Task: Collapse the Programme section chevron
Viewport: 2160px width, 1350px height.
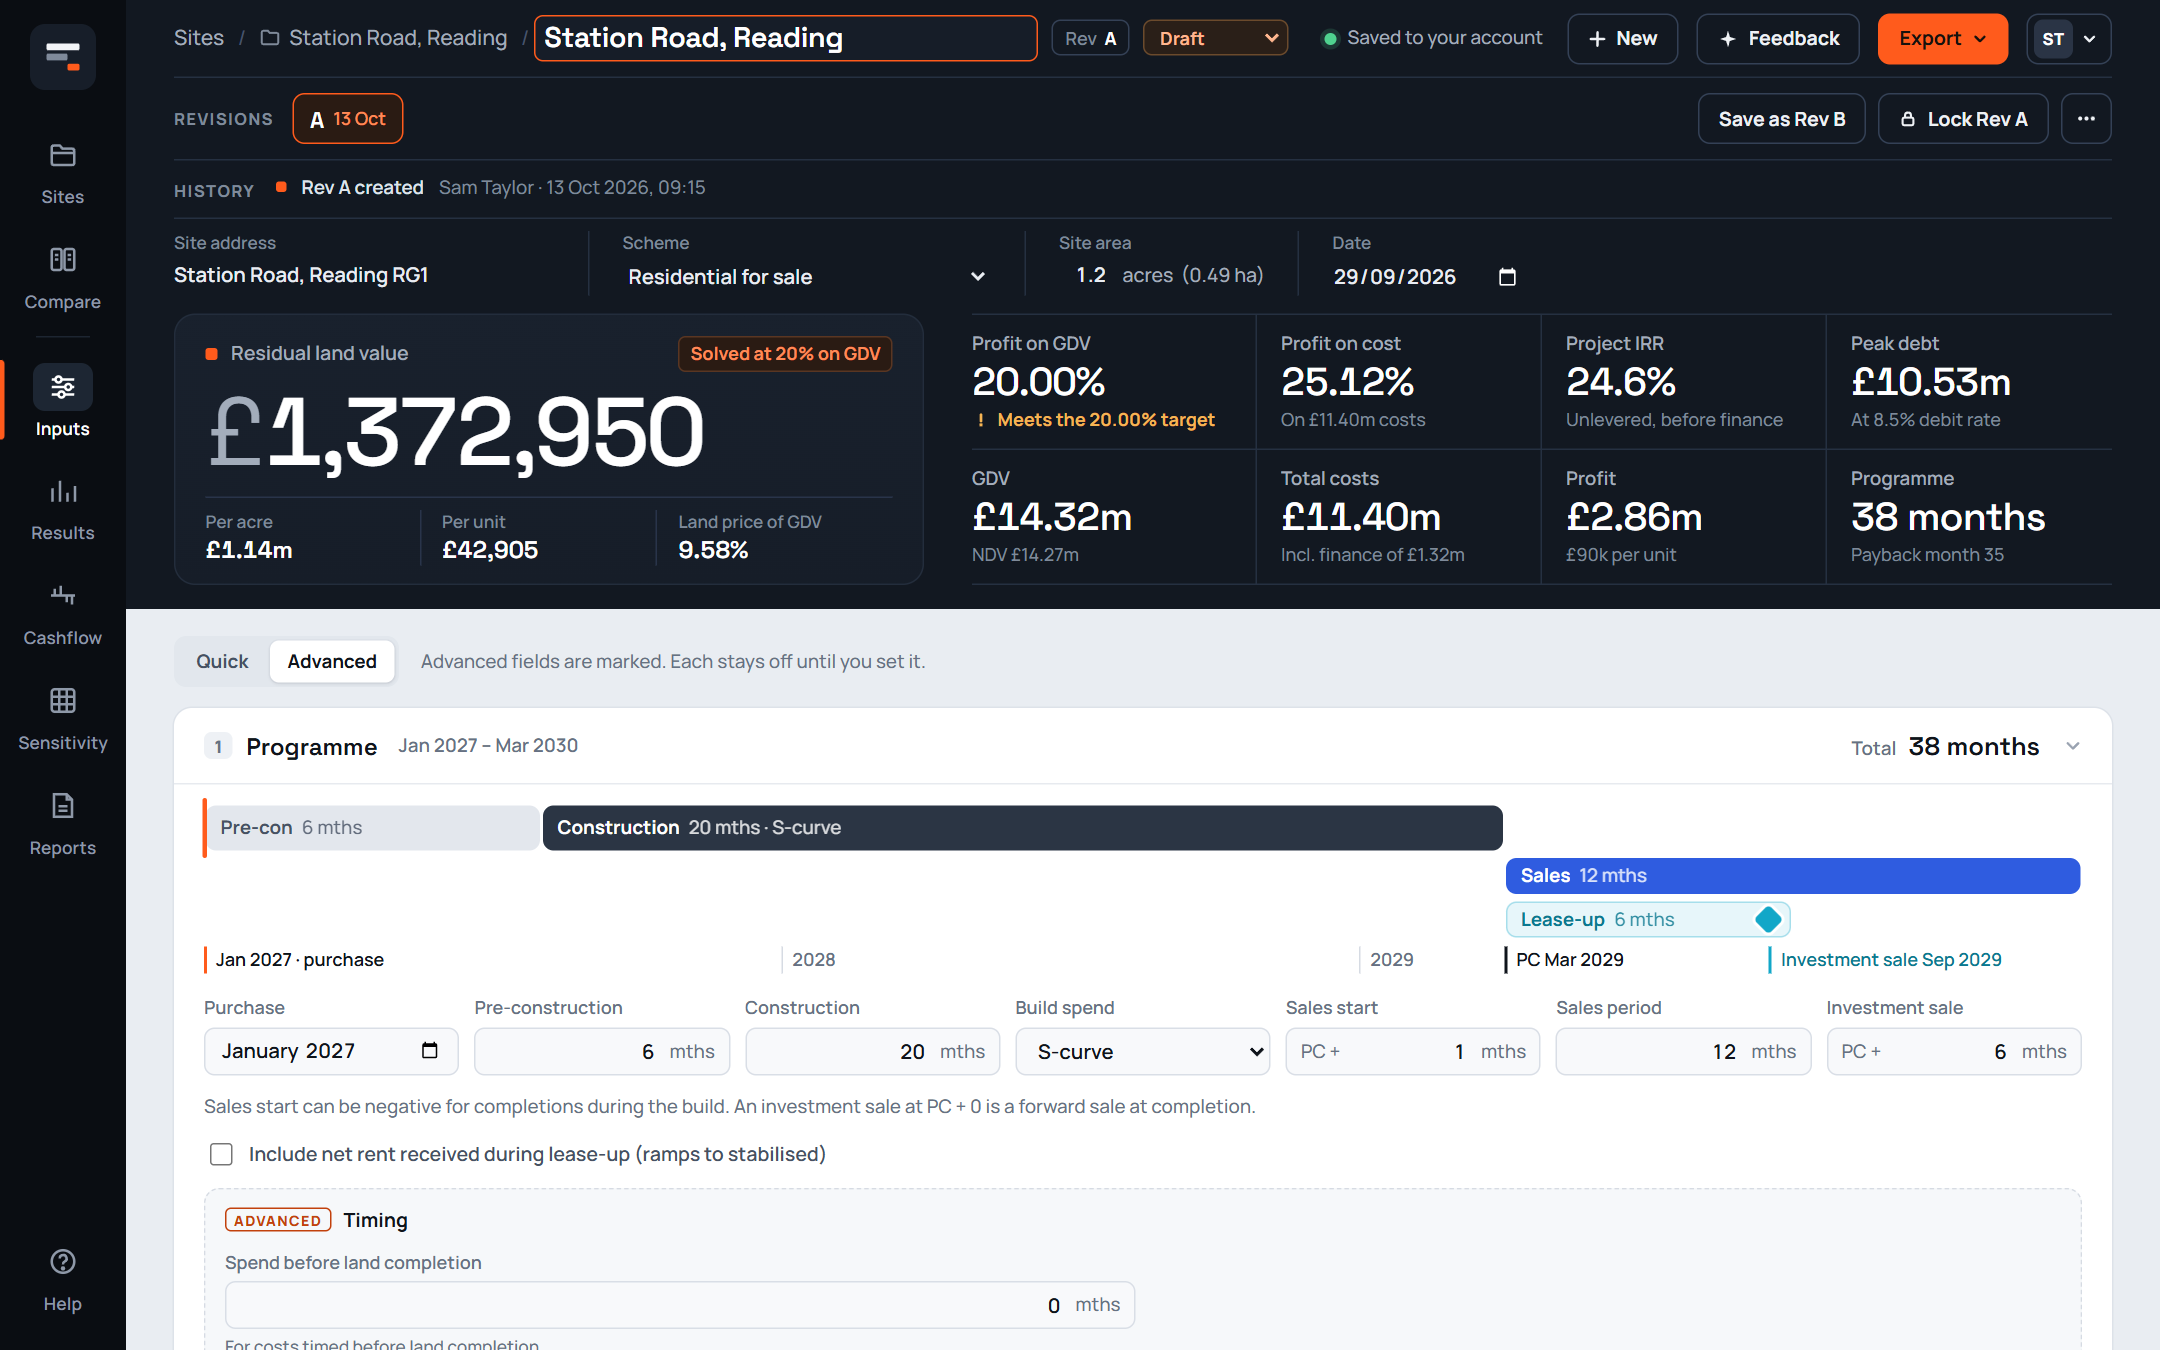Action: [2073, 746]
